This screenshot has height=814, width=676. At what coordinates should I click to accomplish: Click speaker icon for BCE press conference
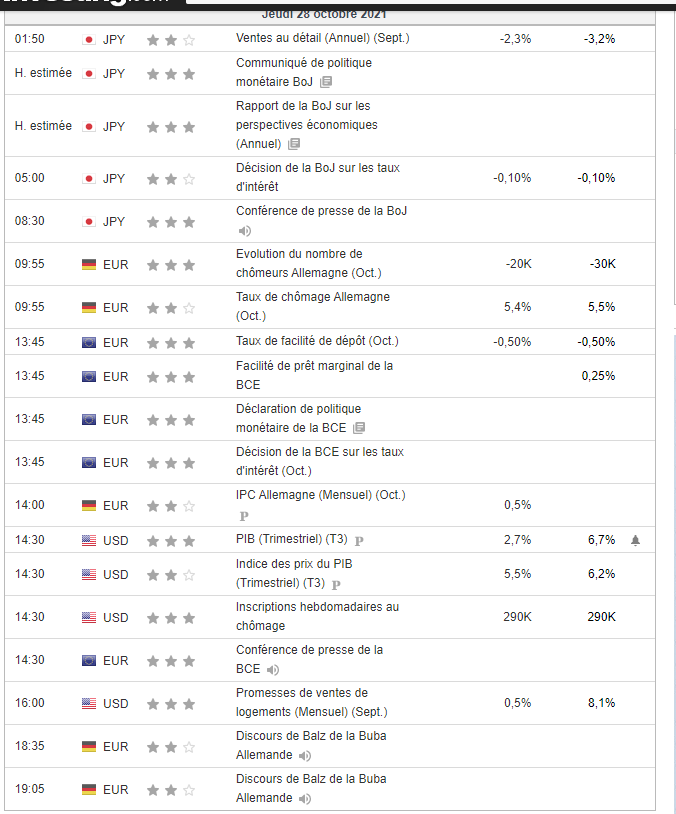273,669
